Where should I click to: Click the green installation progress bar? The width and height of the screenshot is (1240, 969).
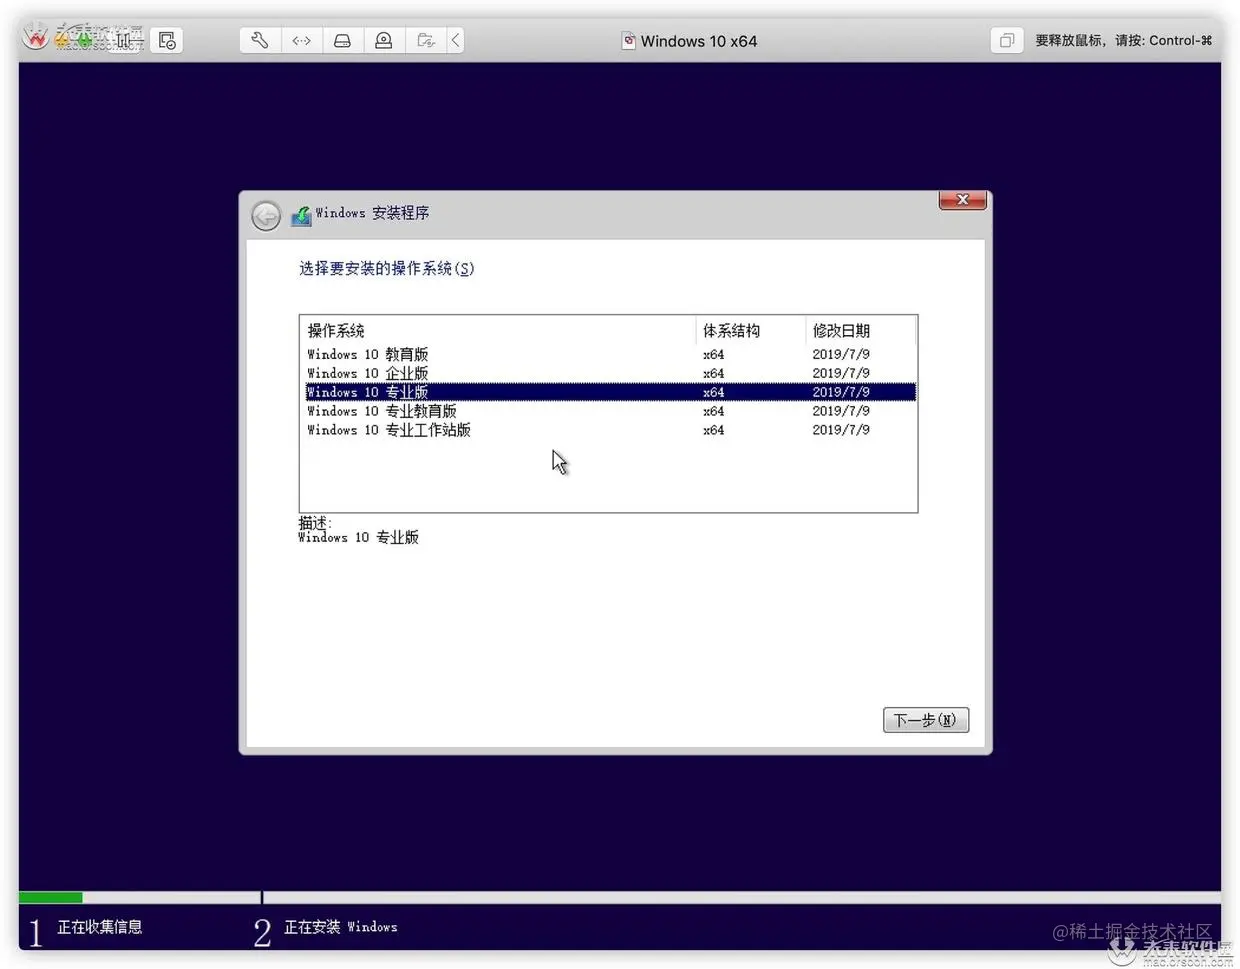(51, 897)
